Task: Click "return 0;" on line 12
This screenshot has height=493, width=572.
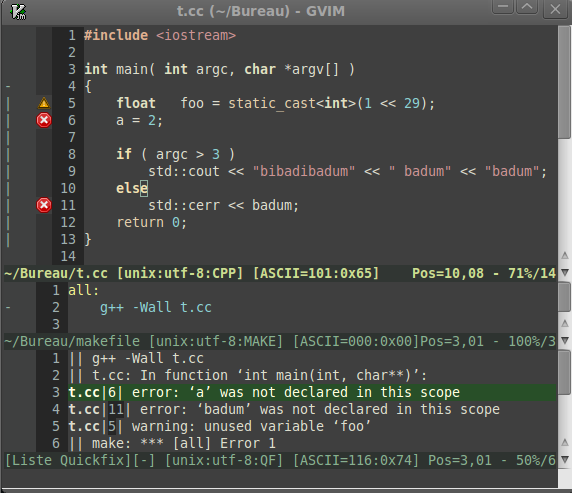Action: pyautogui.click(x=151, y=222)
